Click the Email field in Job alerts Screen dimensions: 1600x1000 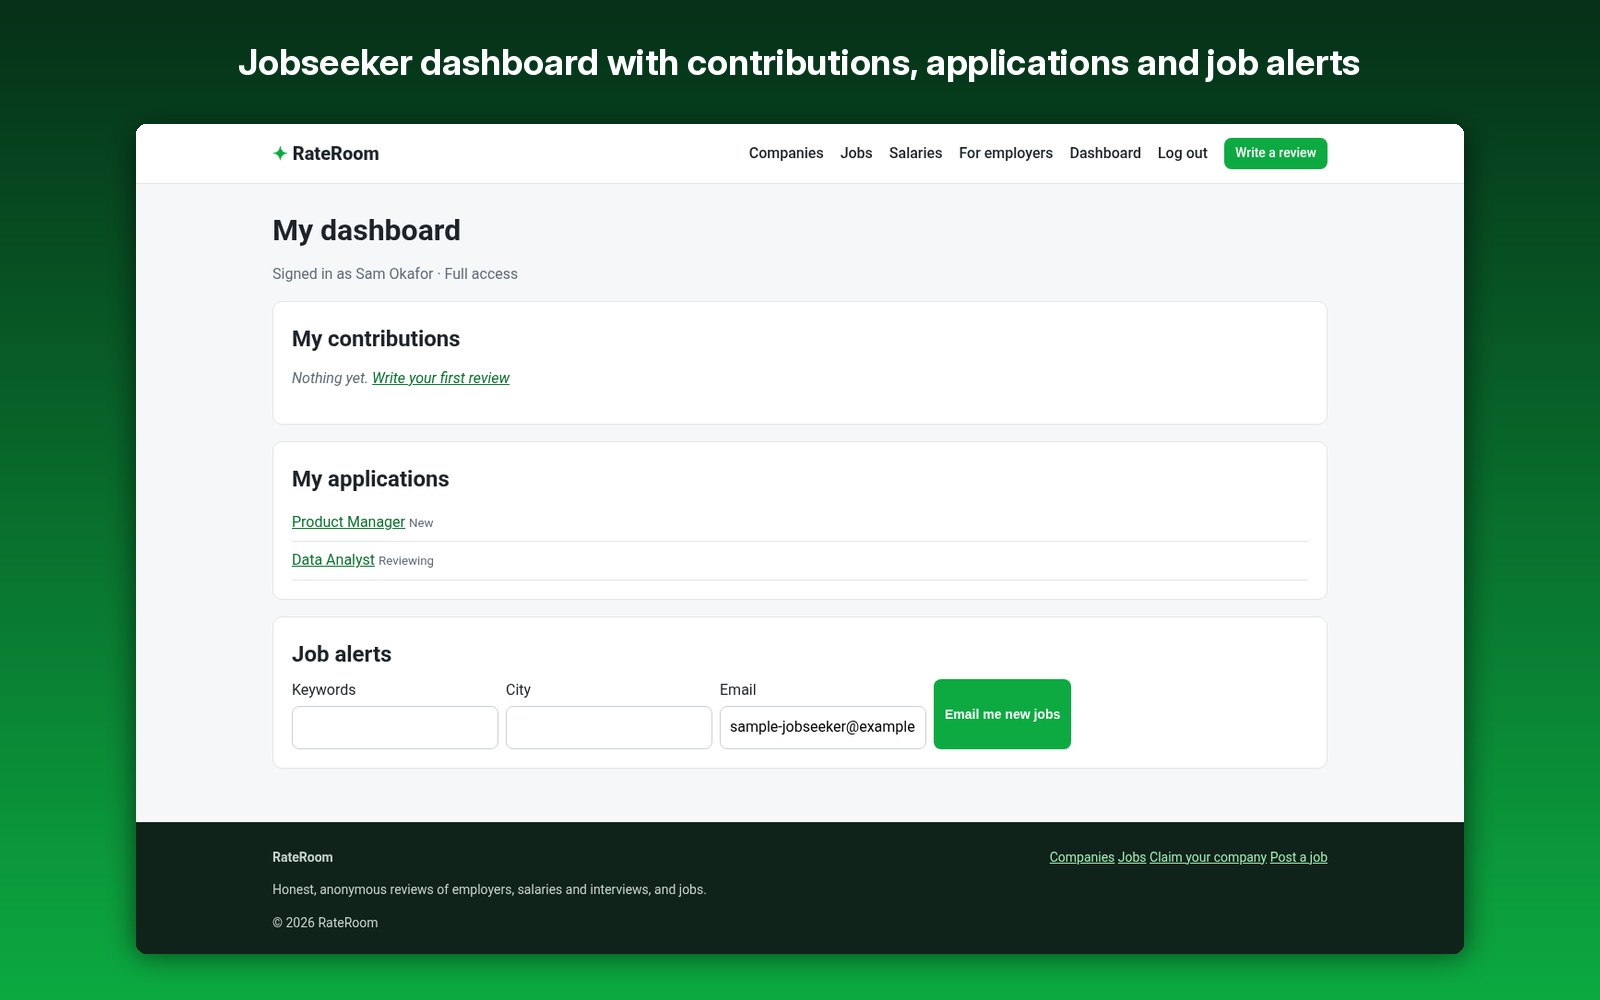(x=823, y=727)
